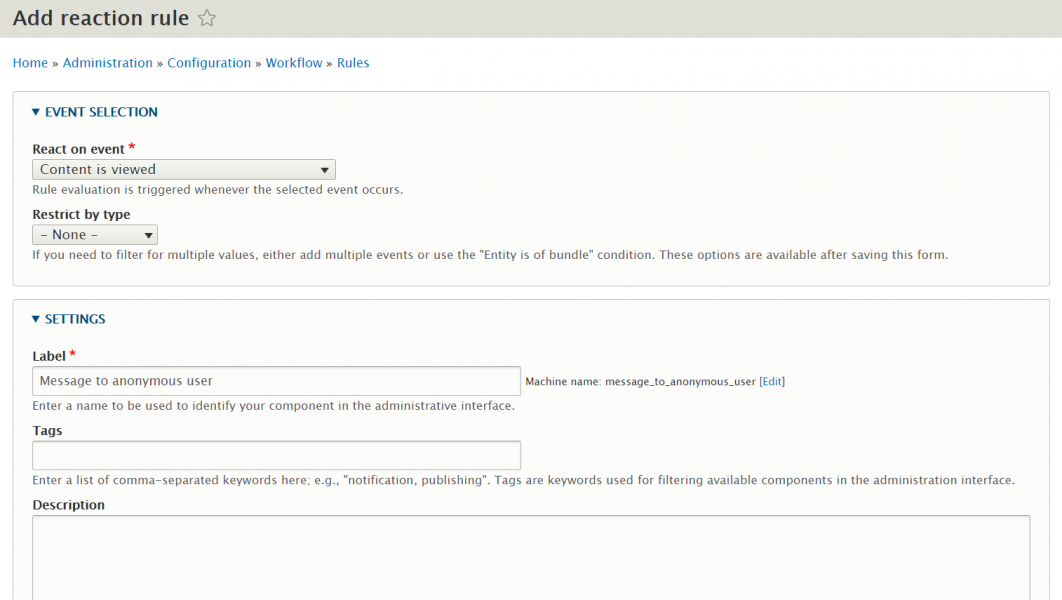
Task: Visit the Workflow section
Action: click(x=293, y=62)
